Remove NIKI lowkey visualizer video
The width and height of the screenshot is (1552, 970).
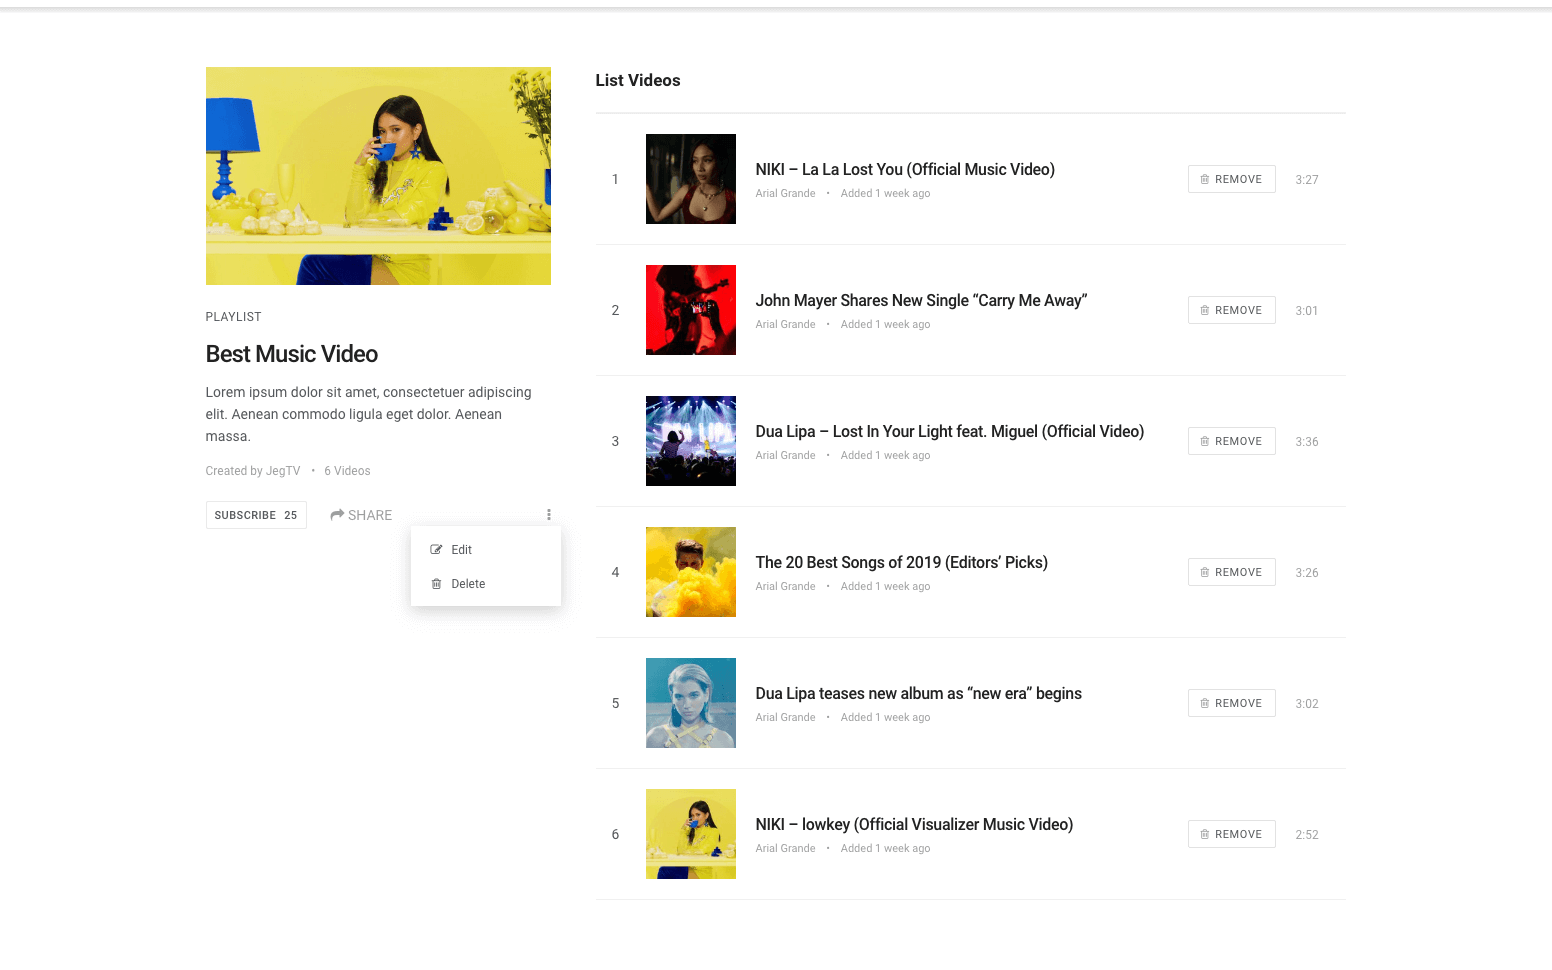(x=1231, y=834)
